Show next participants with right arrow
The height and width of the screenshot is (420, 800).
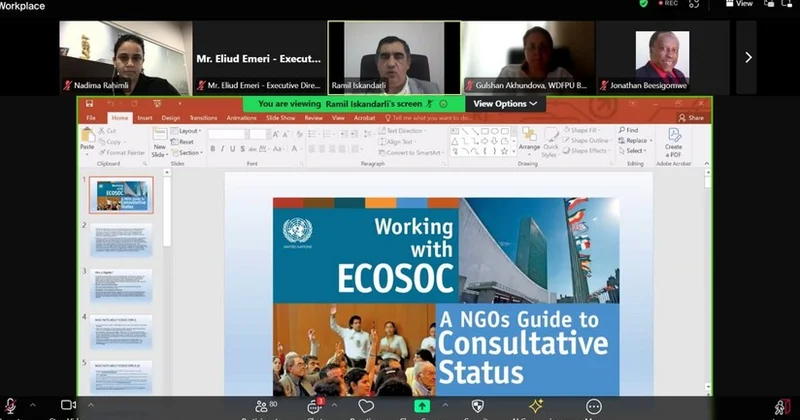coord(748,57)
